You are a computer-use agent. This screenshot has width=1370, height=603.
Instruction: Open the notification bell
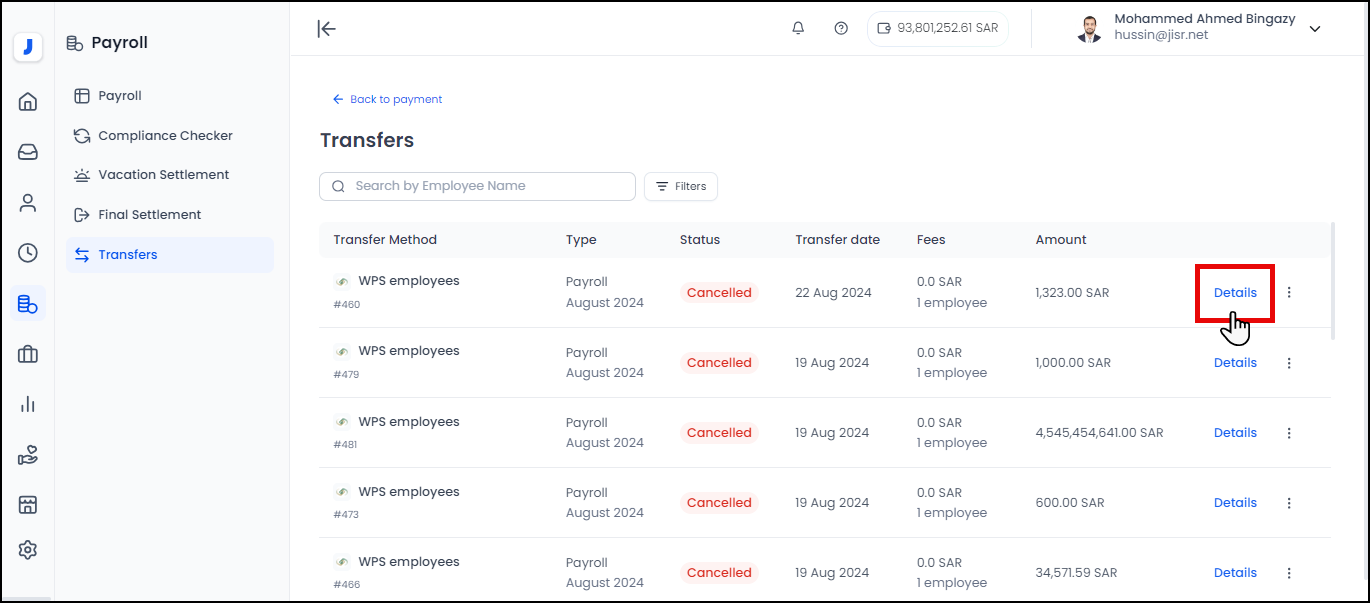pos(797,28)
